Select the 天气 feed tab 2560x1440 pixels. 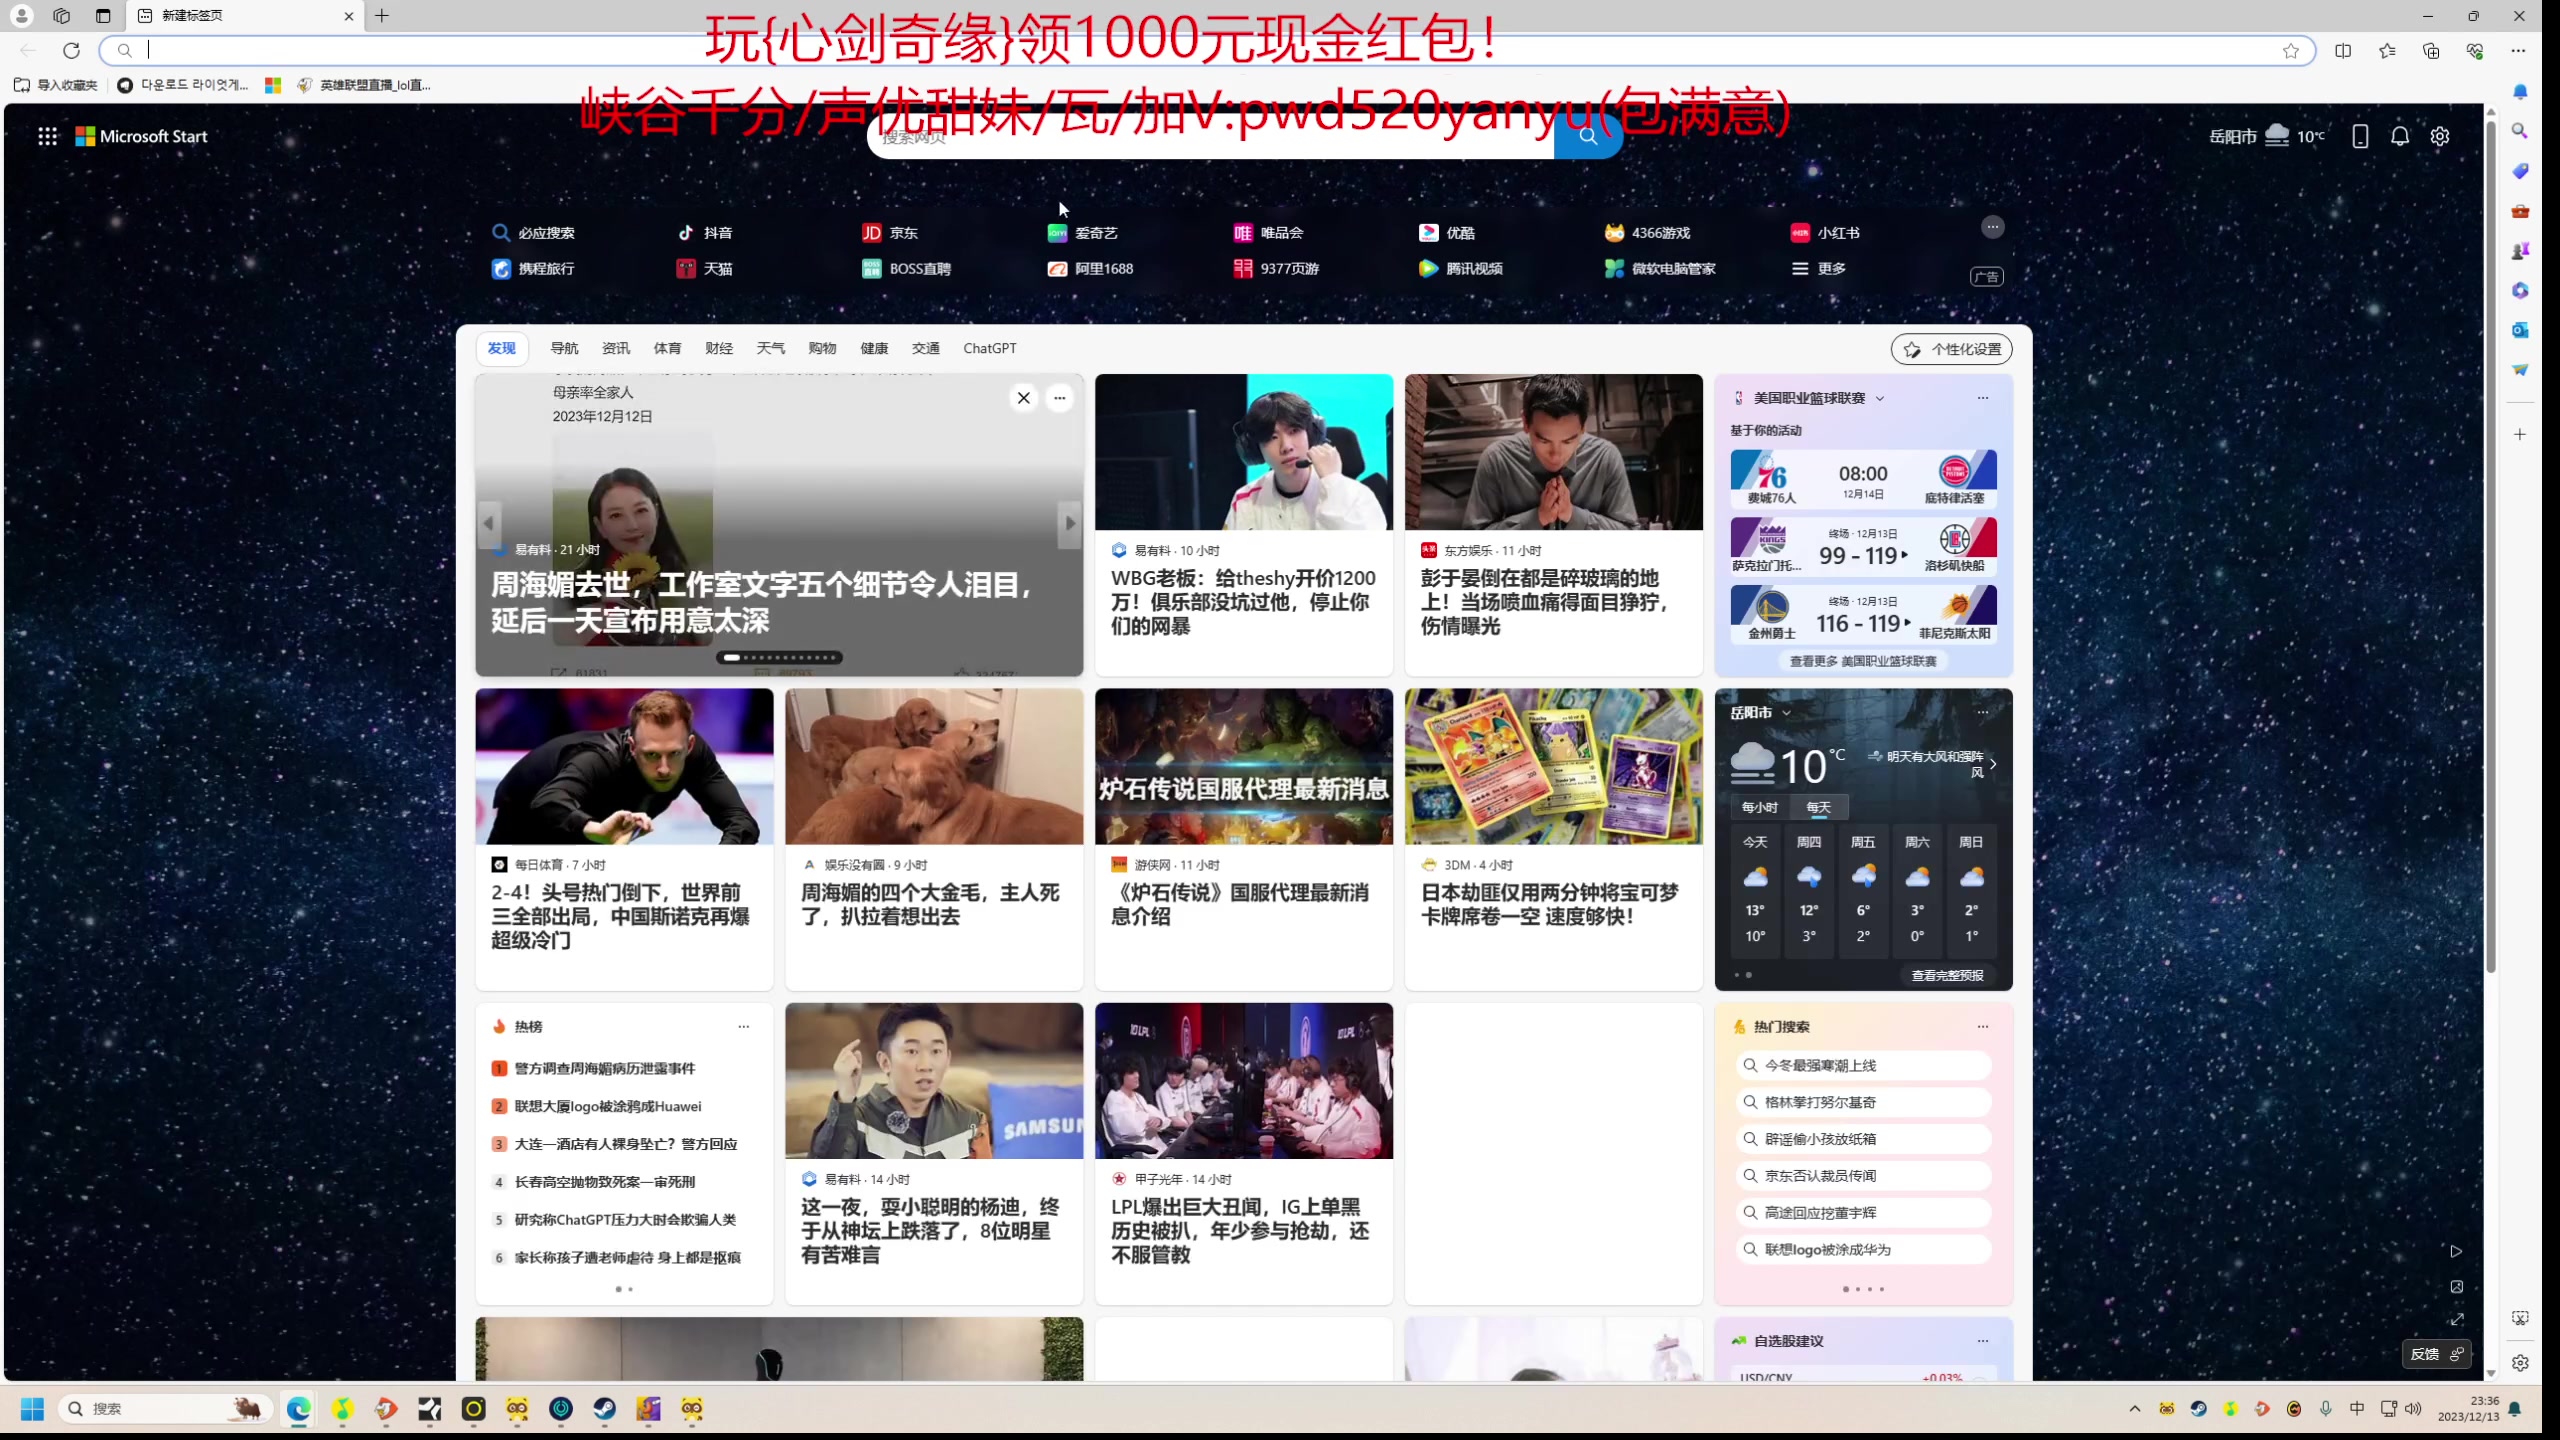click(x=771, y=348)
